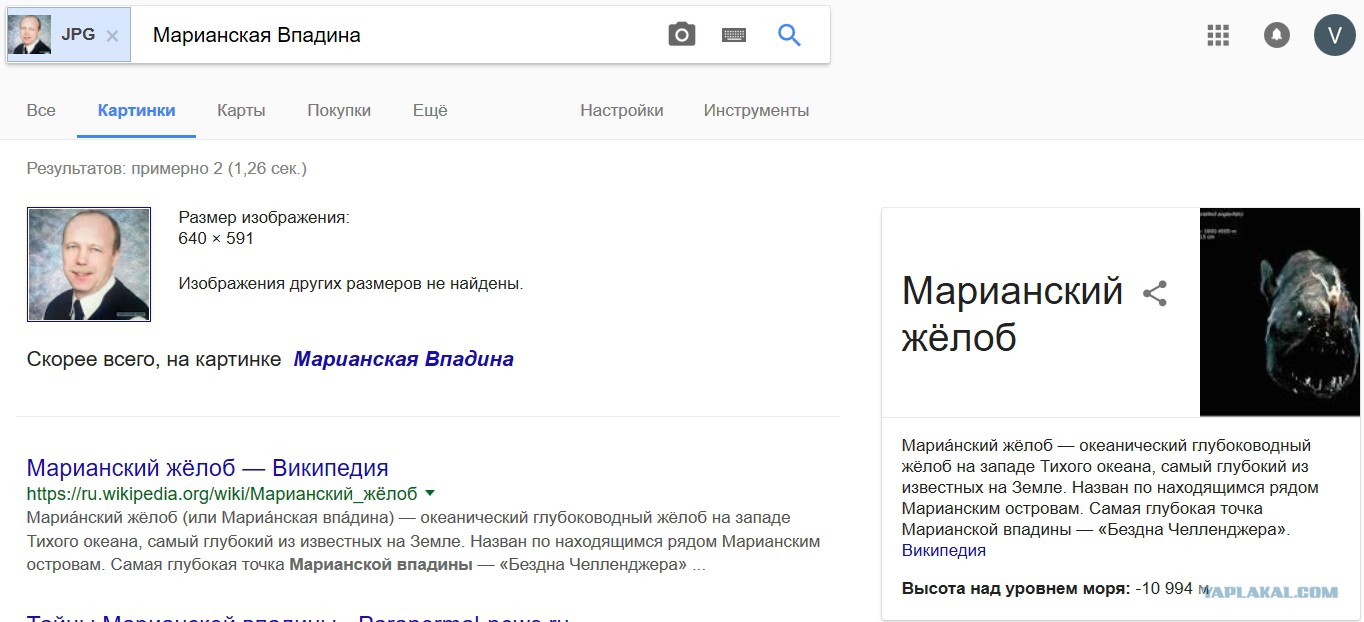Open the deep-sea fish image in knowledge panel
Viewport: 1364px width, 622px height.
point(1280,312)
